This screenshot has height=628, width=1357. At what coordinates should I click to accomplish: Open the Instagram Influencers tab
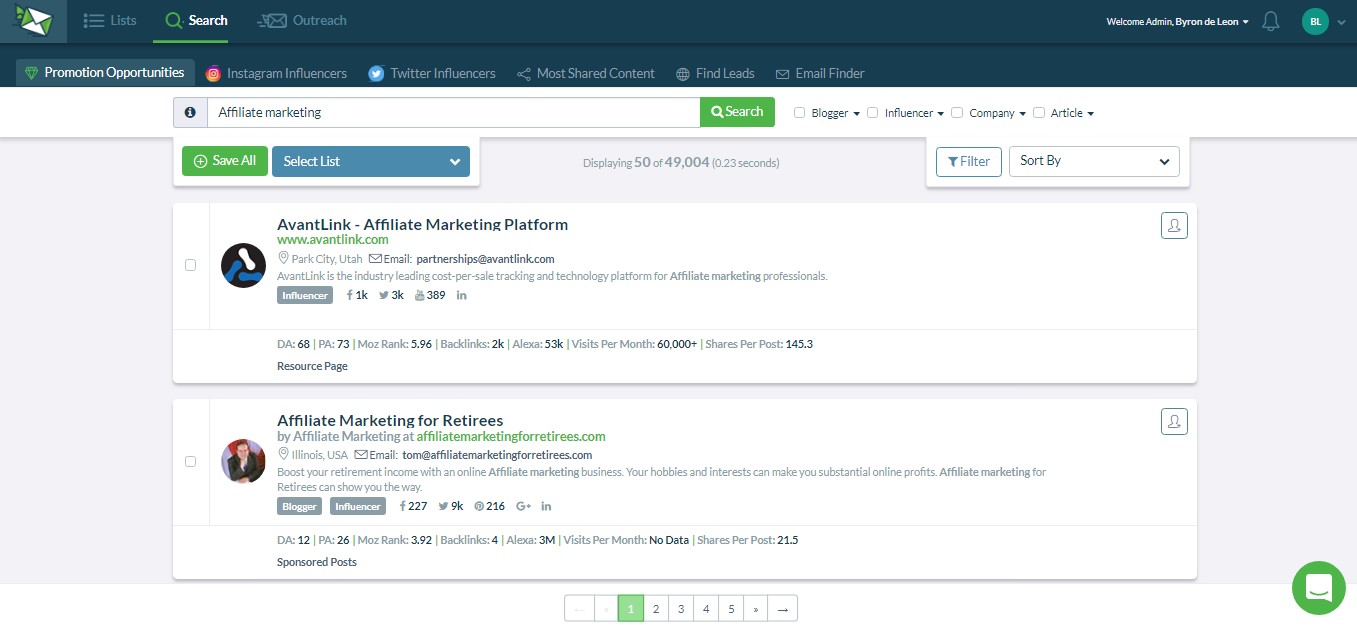pos(276,73)
